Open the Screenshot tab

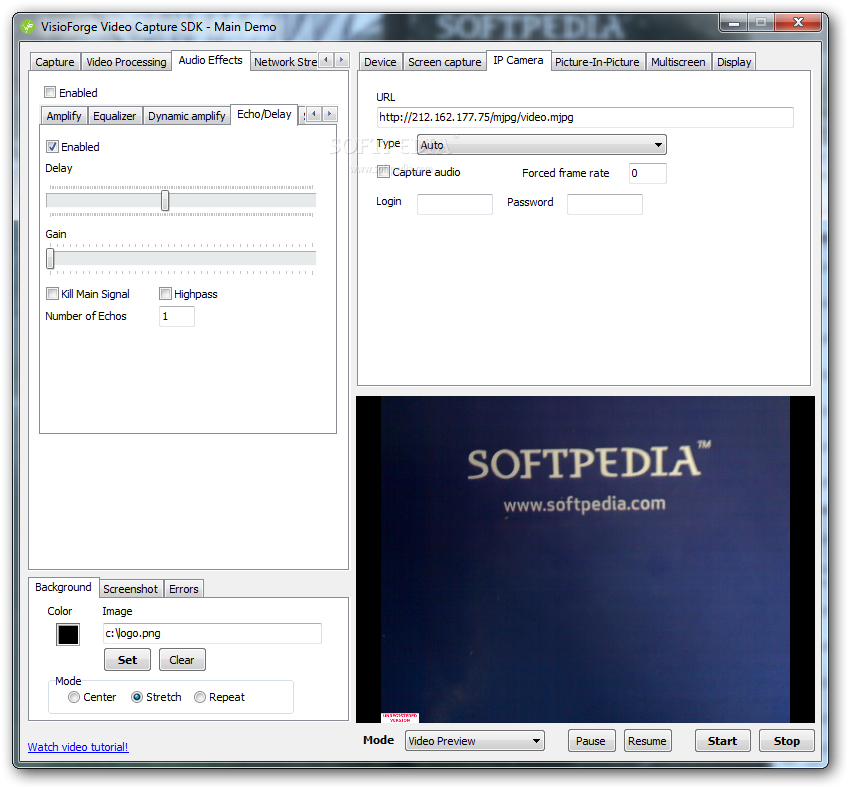[130, 589]
